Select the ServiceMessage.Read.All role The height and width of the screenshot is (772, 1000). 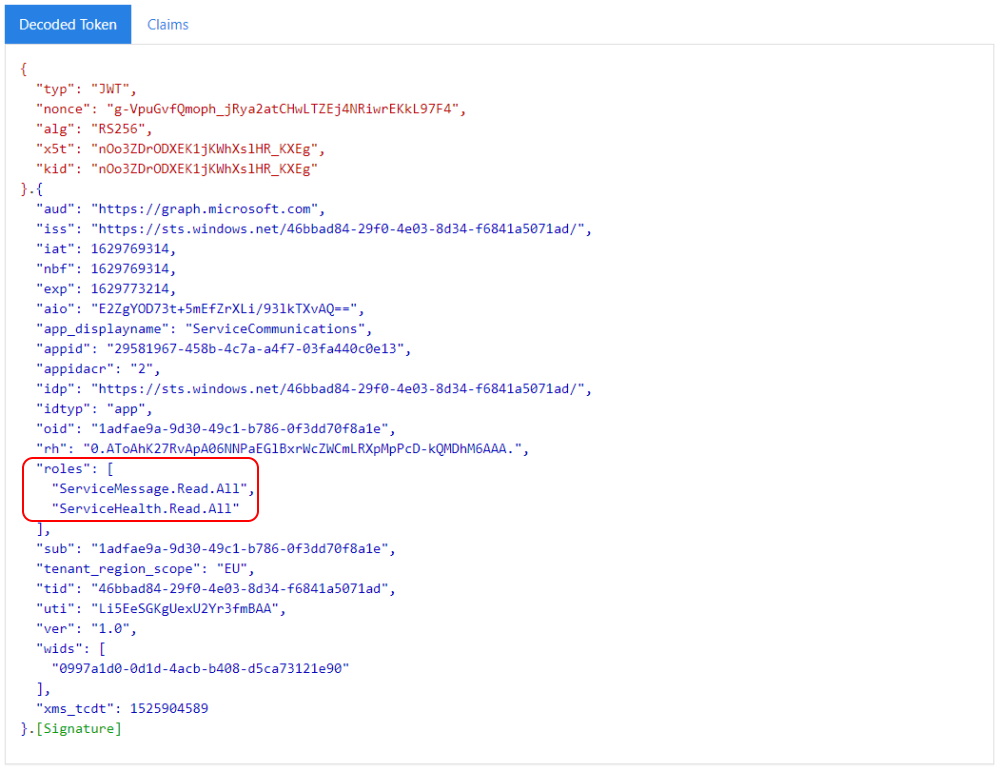click(x=149, y=489)
